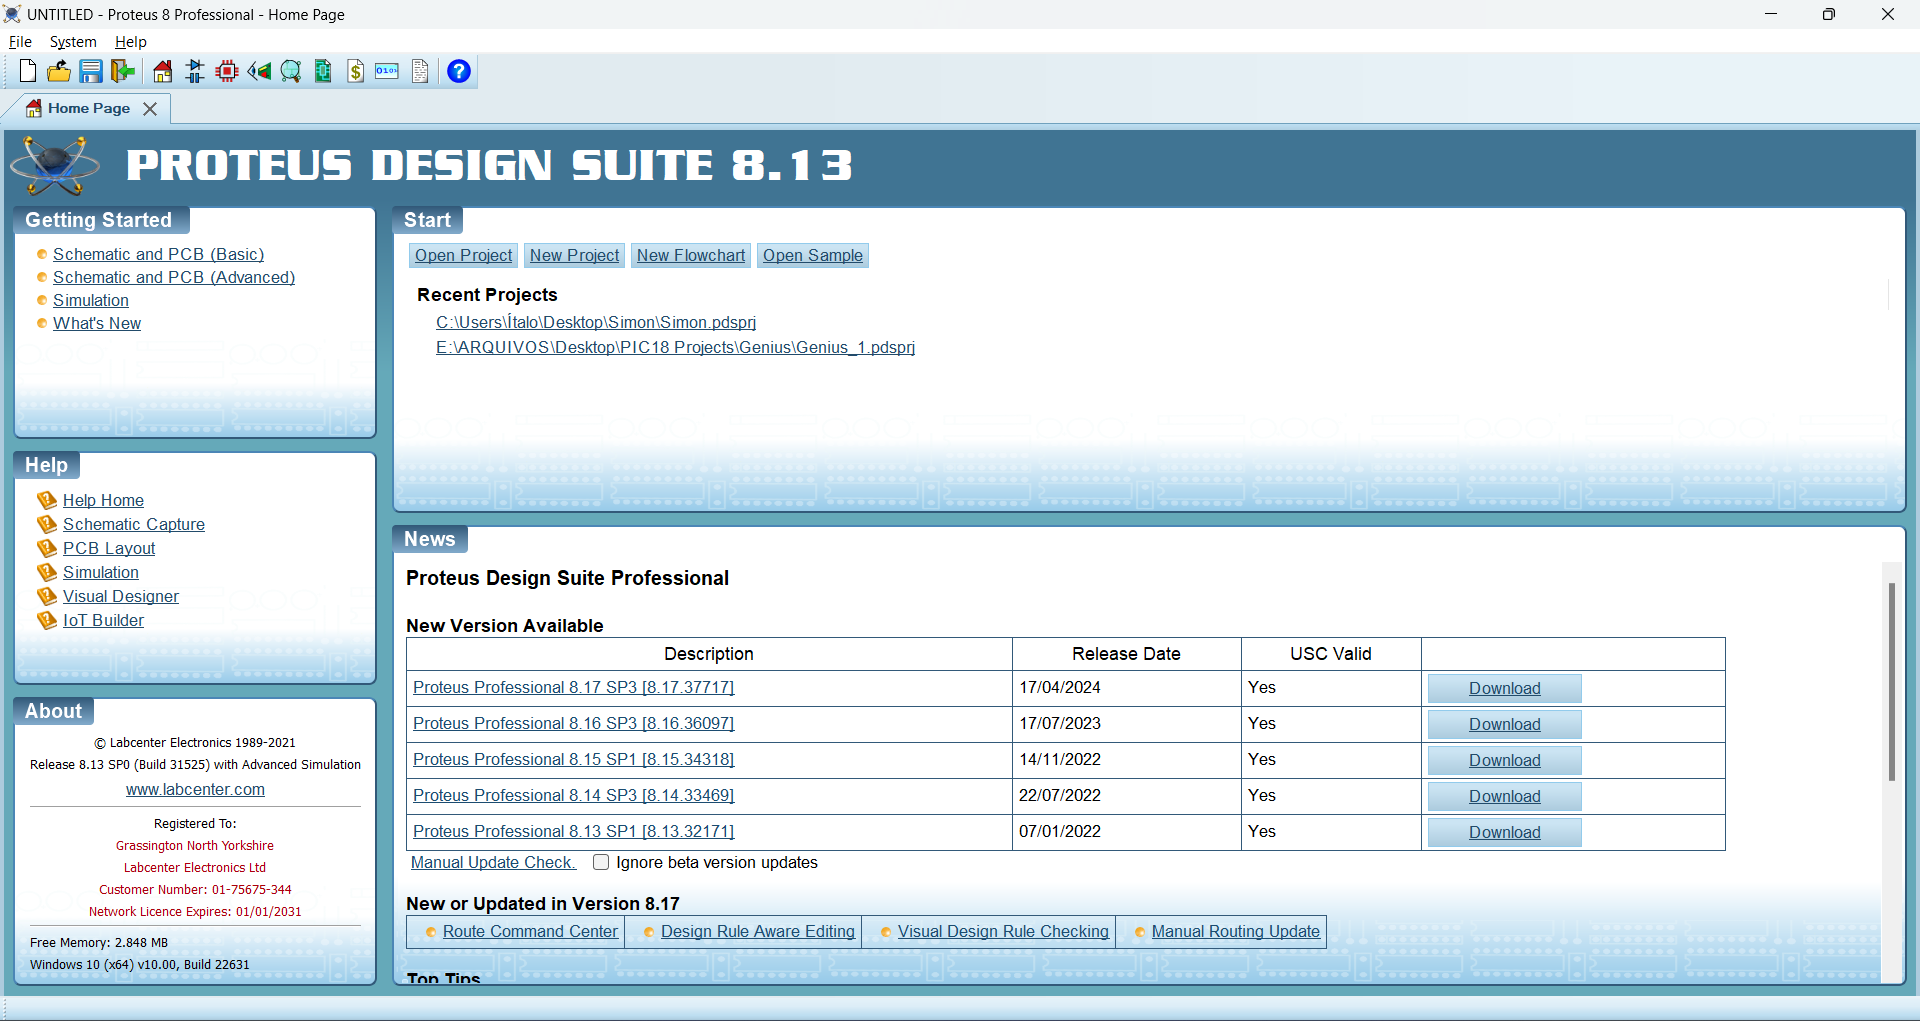Click the blue Help question icon
This screenshot has height=1021, width=1920.
click(x=459, y=71)
